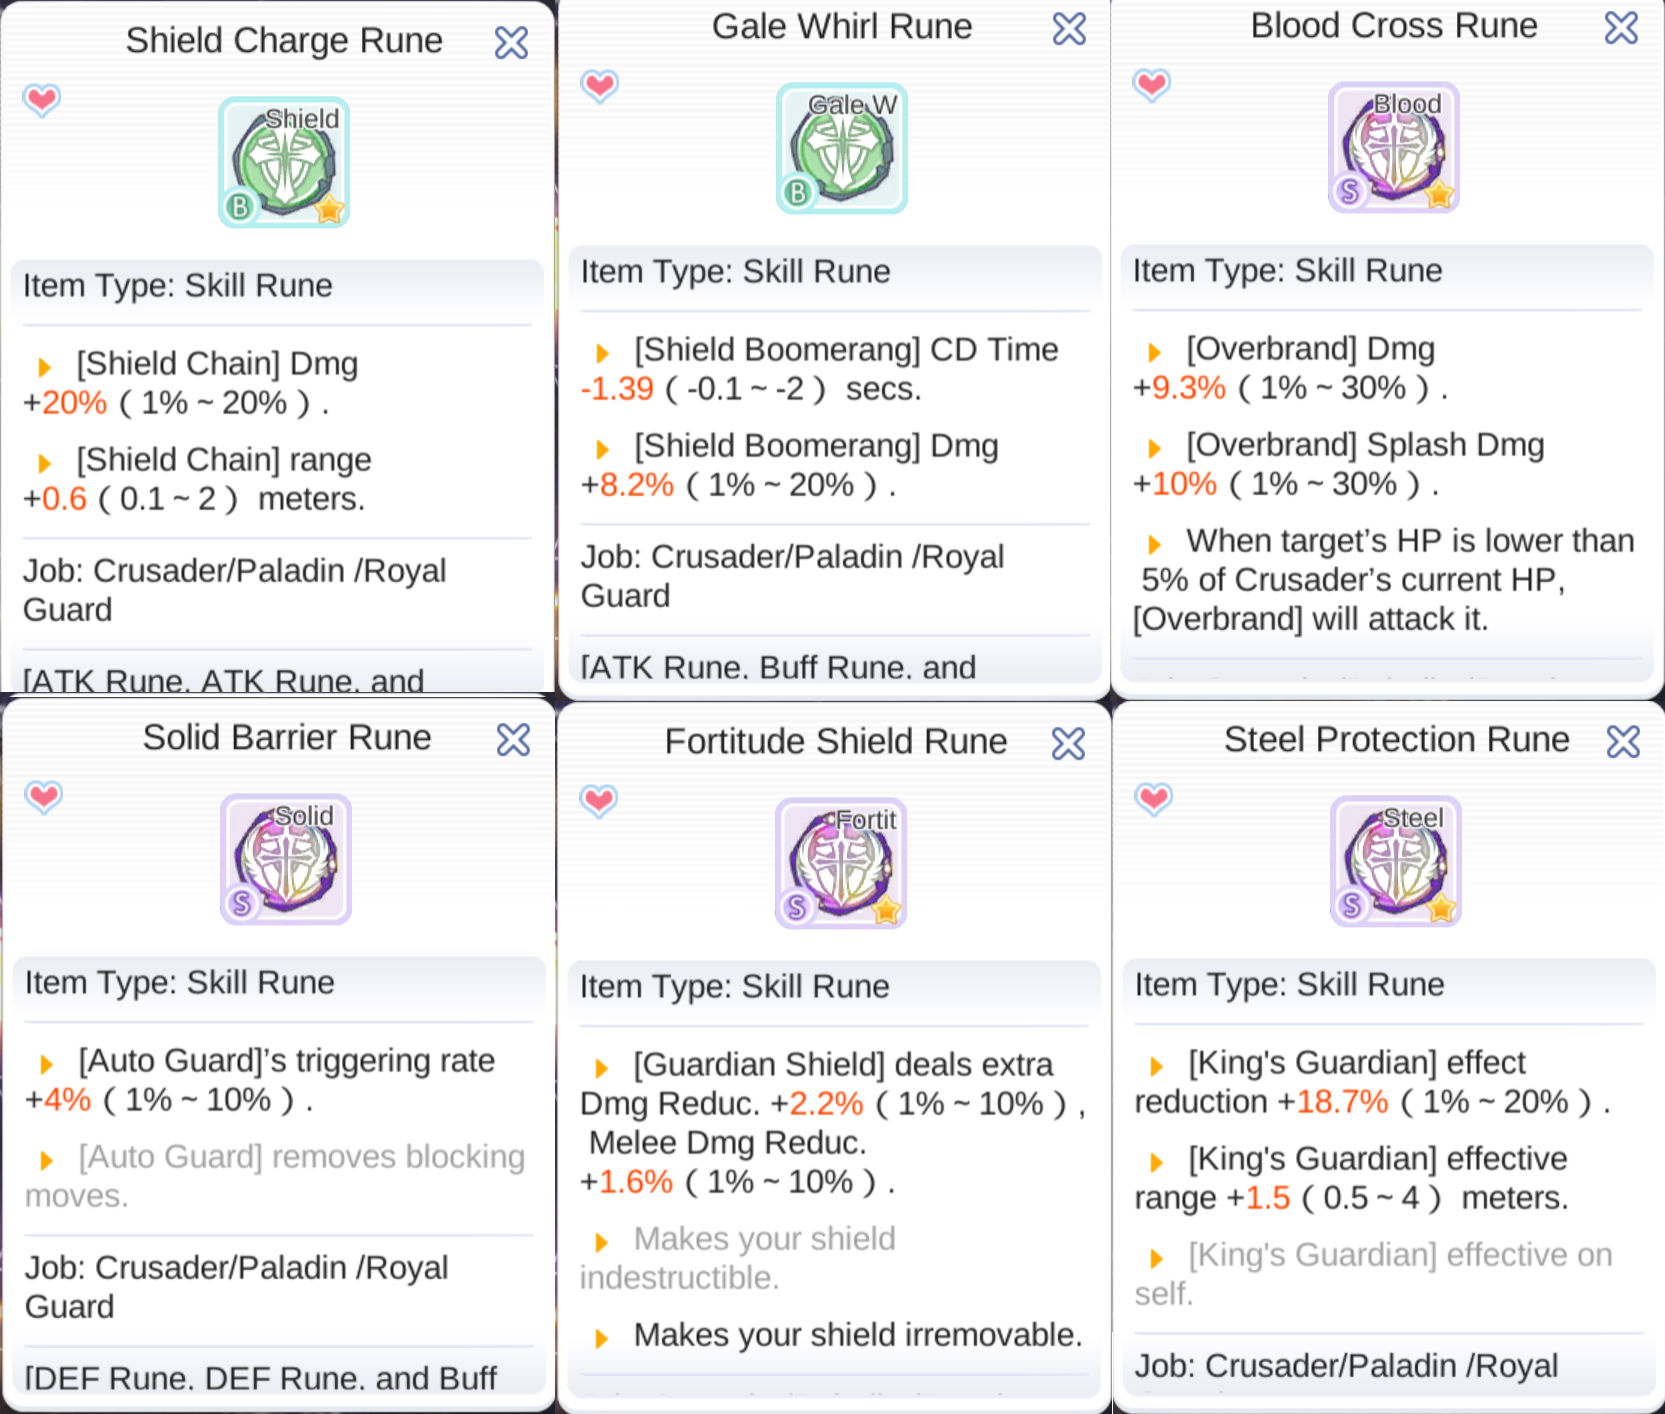Select the Shield Chain Dmg bullet arrow
1665x1414 pixels.
[x=45, y=366]
